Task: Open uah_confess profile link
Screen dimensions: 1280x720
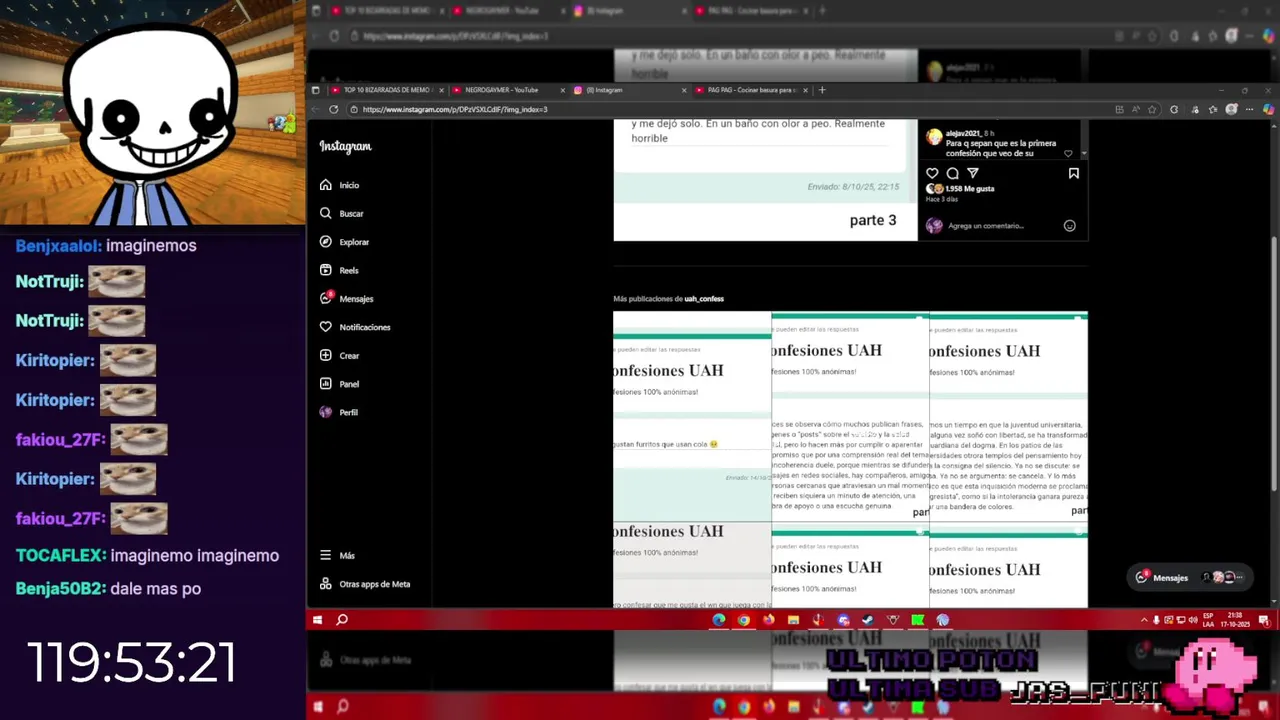Action: (704, 299)
